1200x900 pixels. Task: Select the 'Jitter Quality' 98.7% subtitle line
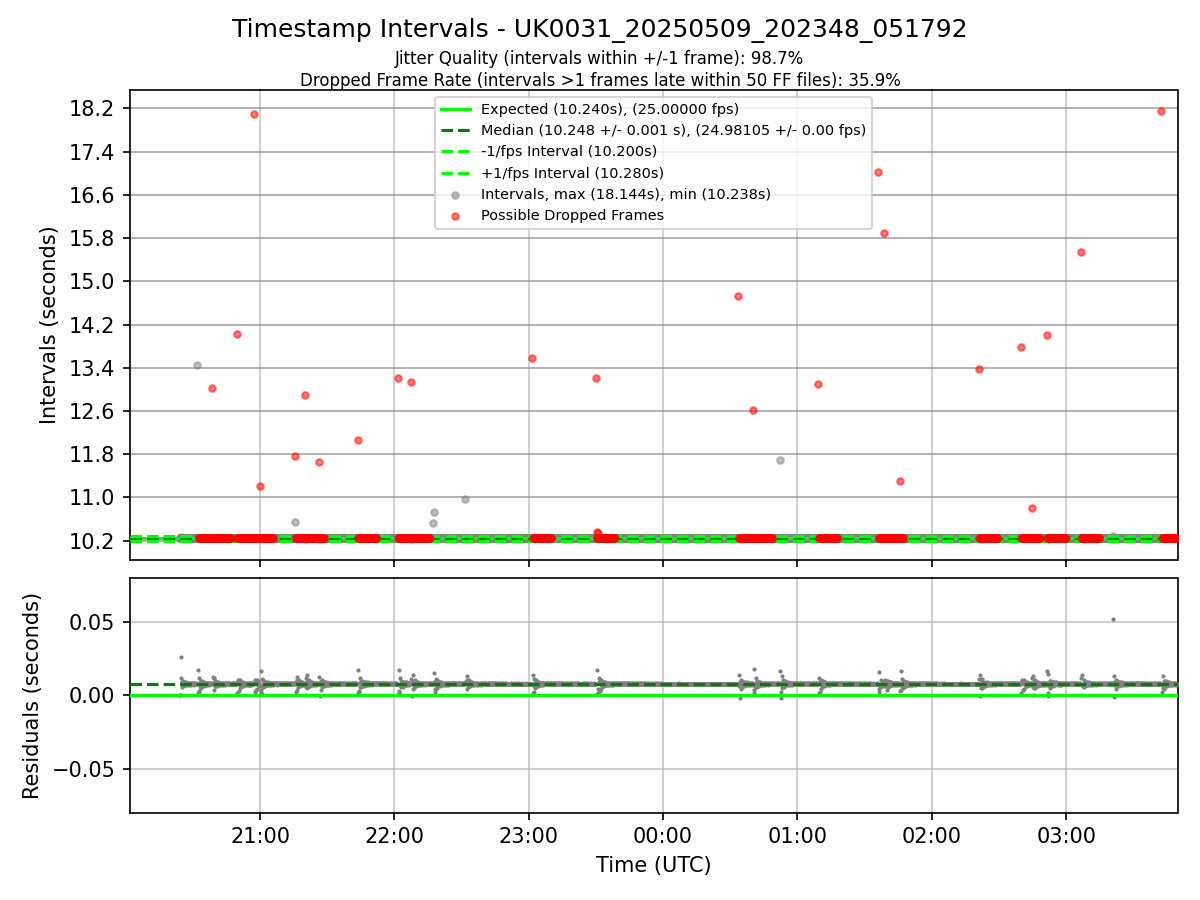599,59
